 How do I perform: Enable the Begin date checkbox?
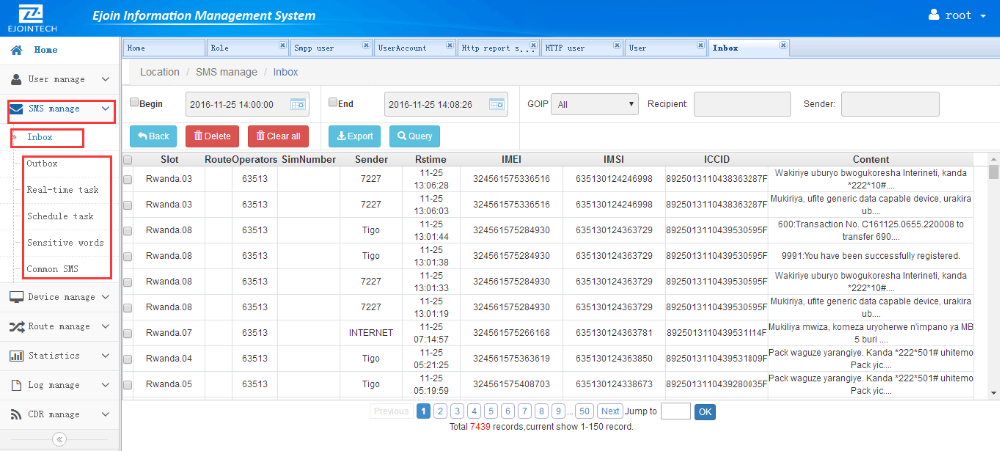tap(135, 103)
